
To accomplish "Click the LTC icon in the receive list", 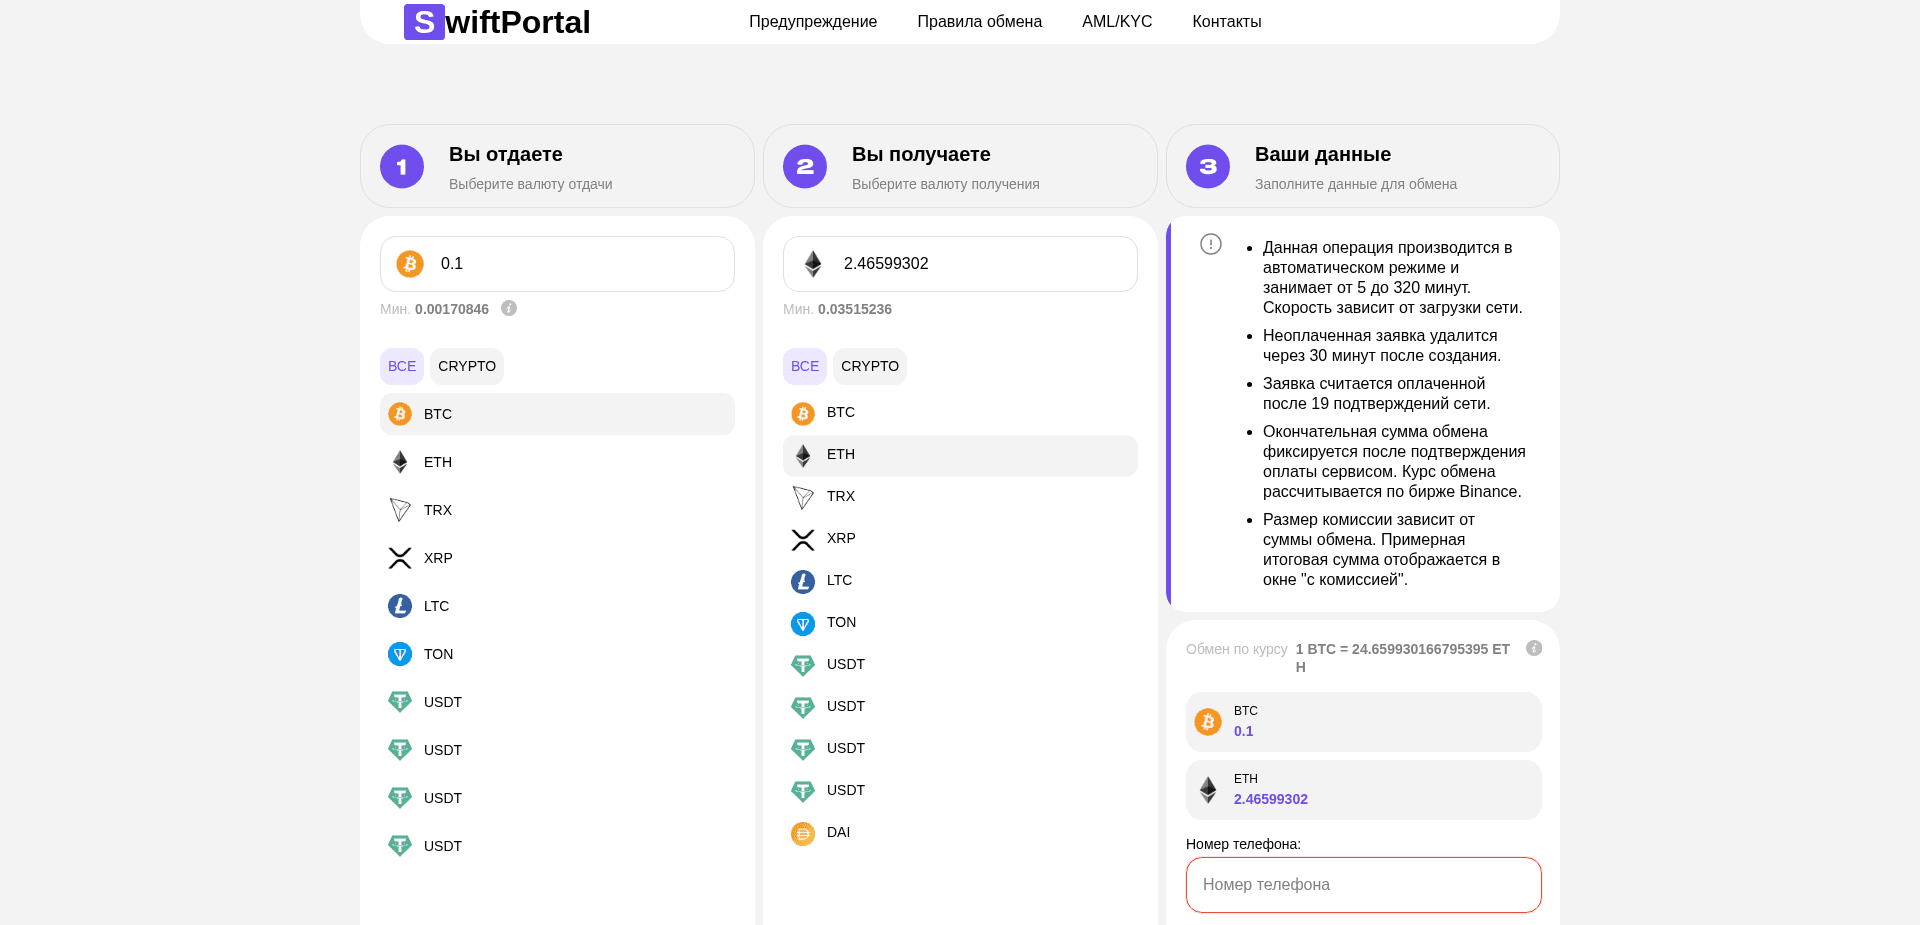I will (803, 582).
